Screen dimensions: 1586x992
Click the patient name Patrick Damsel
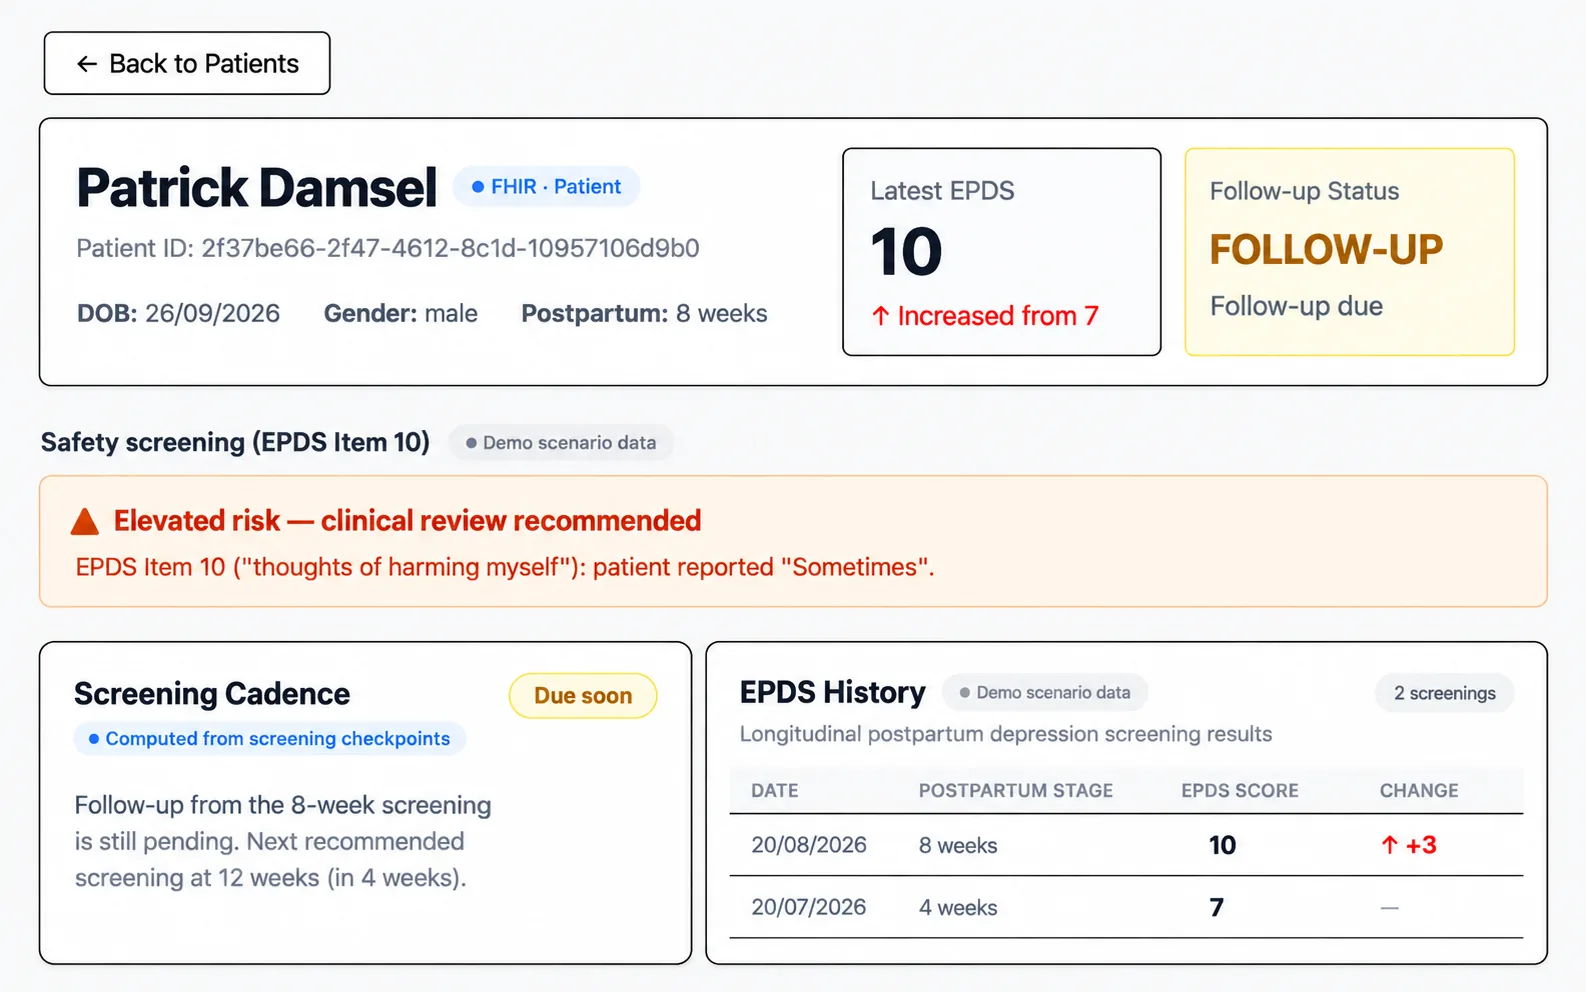click(x=257, y=187)
